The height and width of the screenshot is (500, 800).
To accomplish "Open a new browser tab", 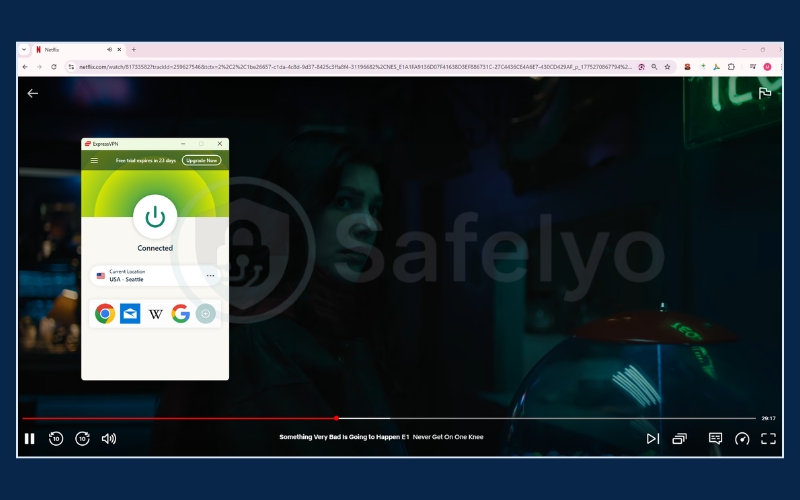I will click(134, 49).
